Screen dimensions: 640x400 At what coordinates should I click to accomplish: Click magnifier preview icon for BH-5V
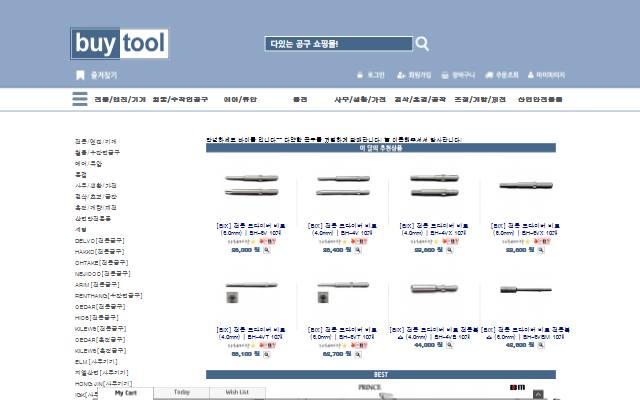point(267,250)
